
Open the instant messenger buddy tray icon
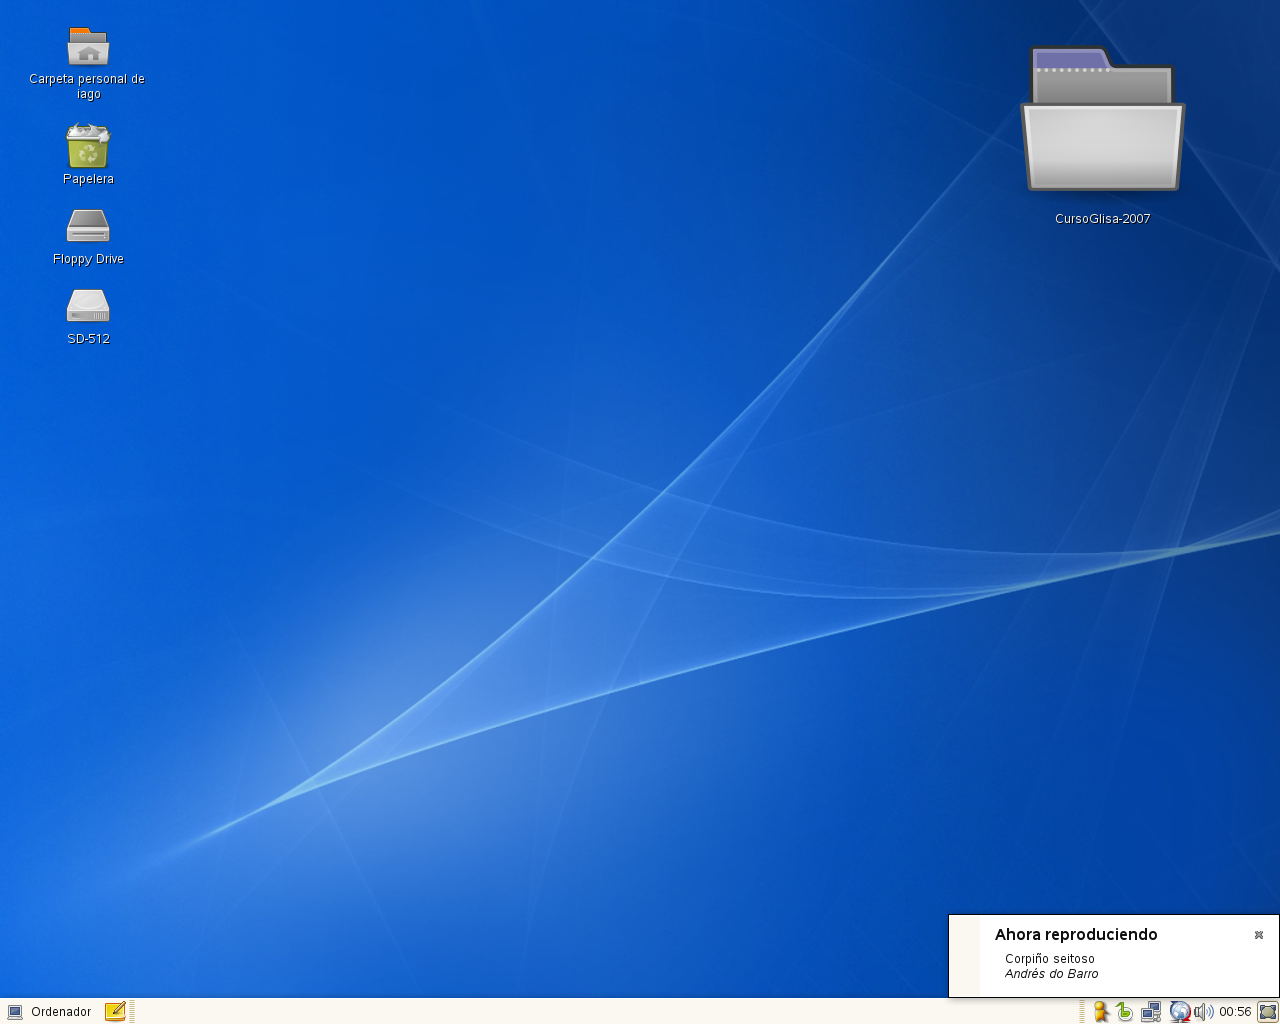coord(1101,1012)
